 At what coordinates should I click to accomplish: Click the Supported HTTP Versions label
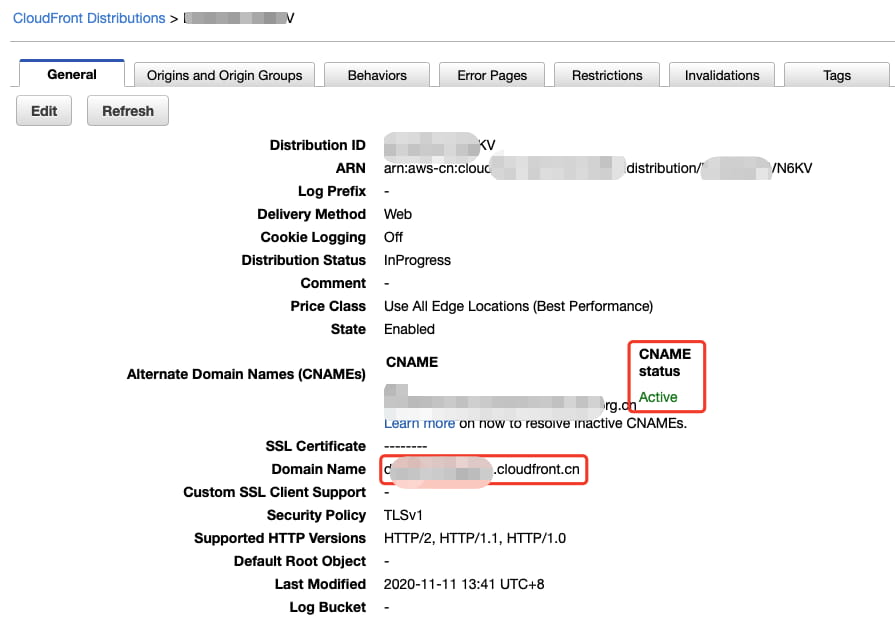coord(280,538)
